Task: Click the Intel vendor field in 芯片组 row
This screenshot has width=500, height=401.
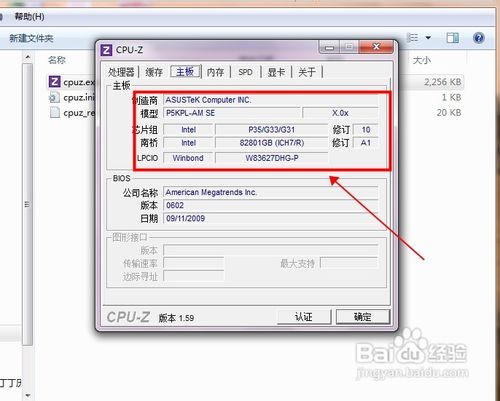Action: [188, 130]
